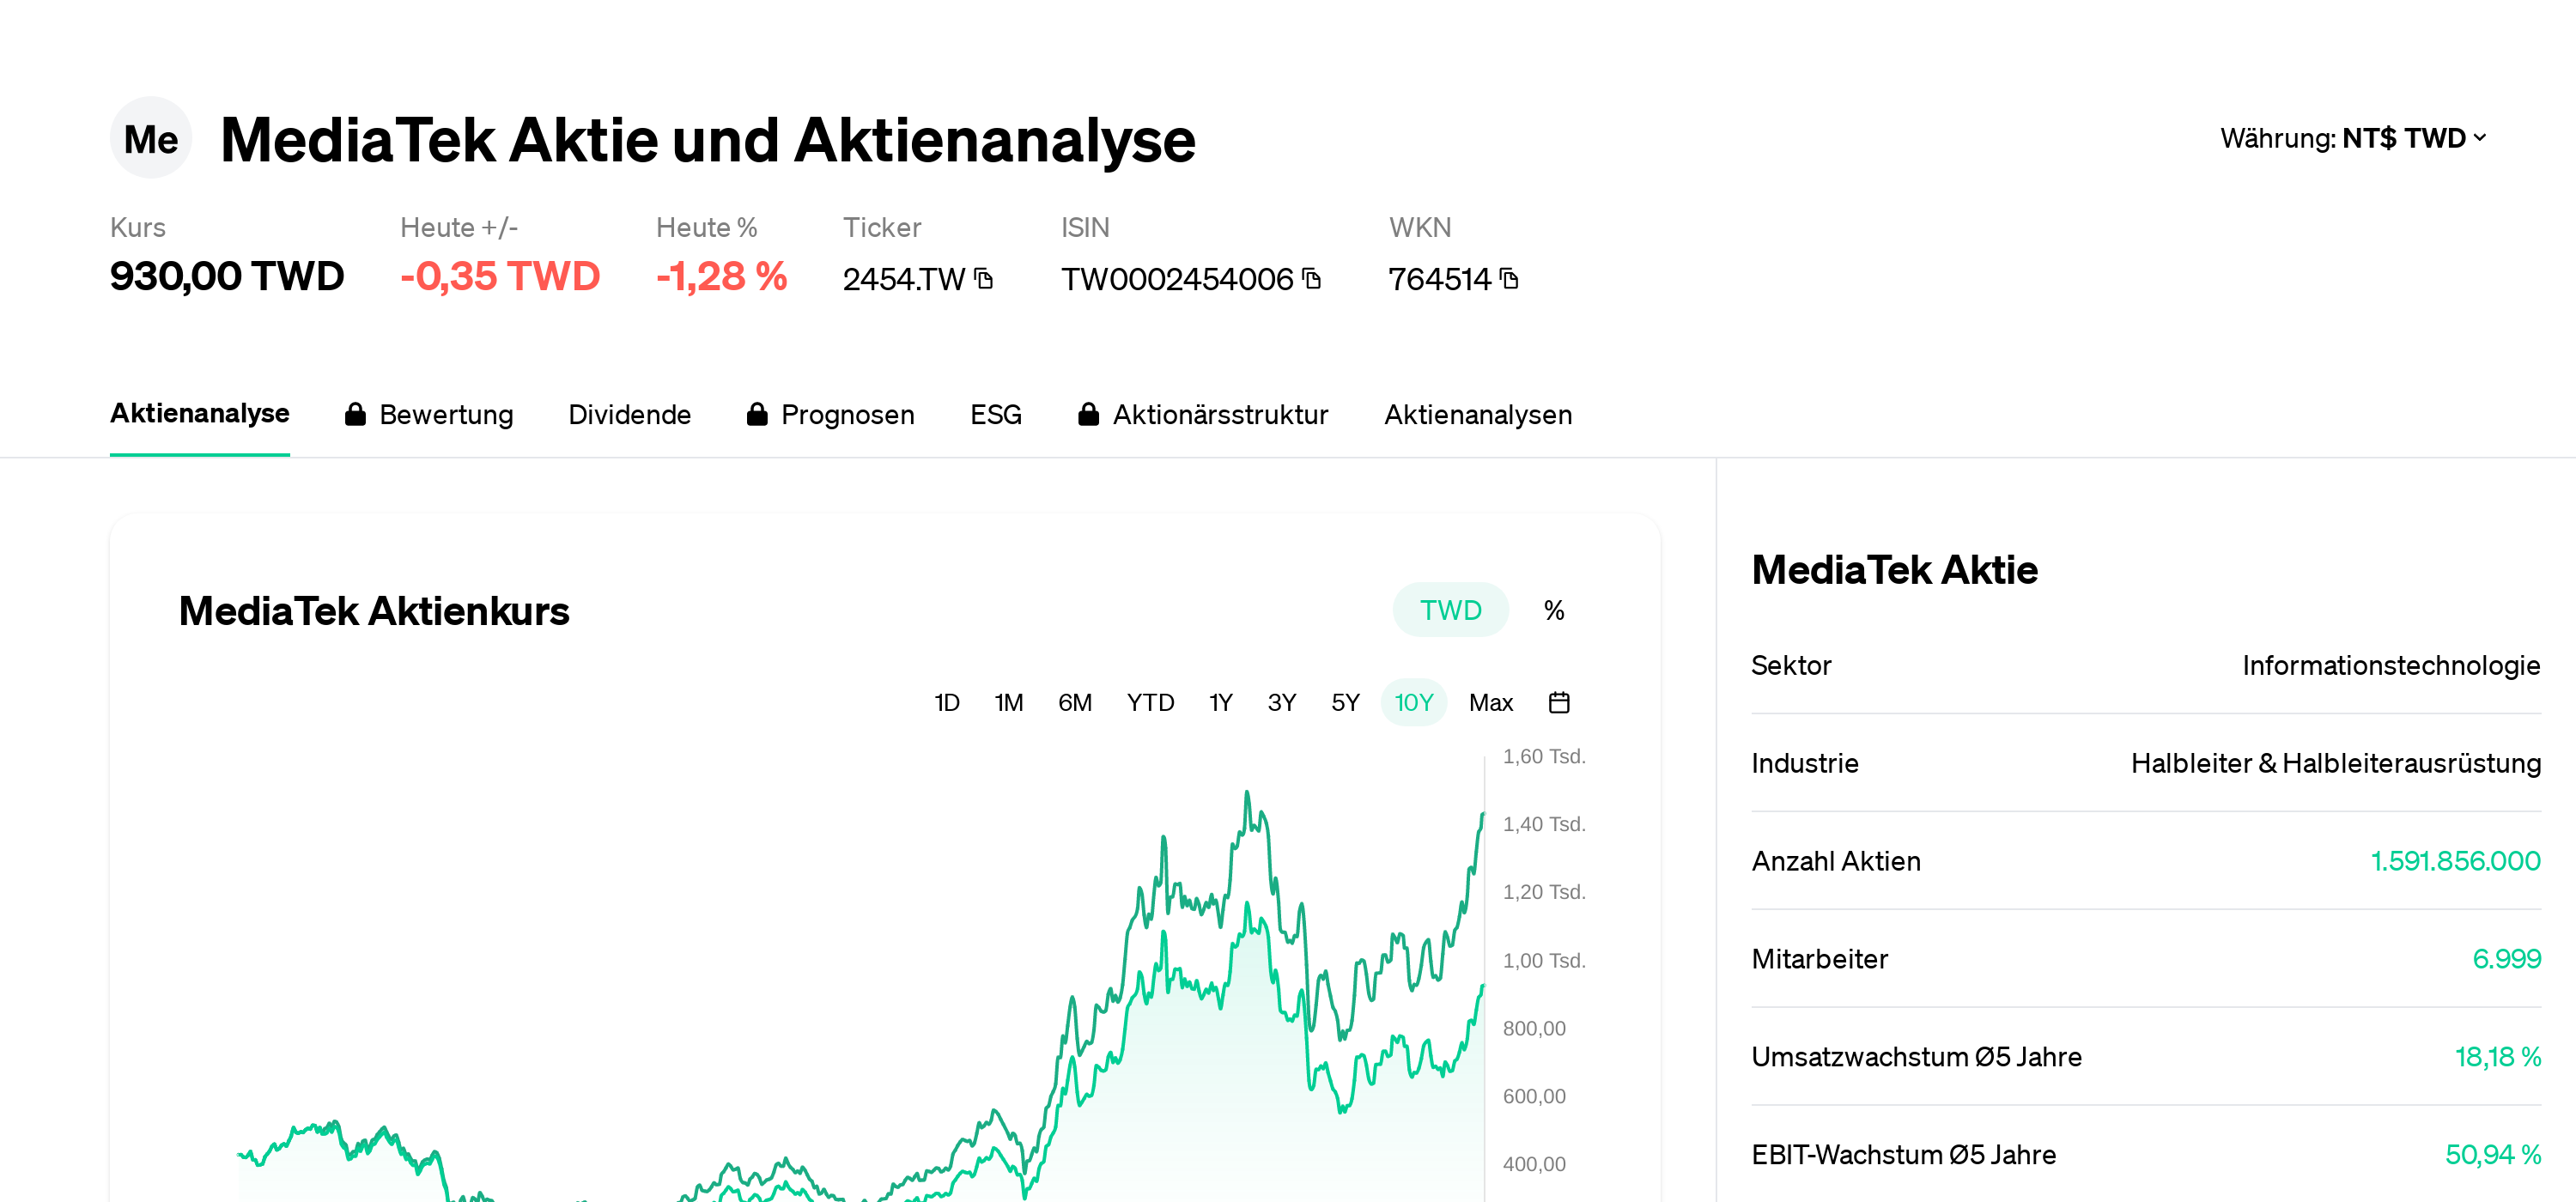Copy the ISIN TW0002454006 icon
This screenshot has width=2576, height=1202.
coord(1312,278)
